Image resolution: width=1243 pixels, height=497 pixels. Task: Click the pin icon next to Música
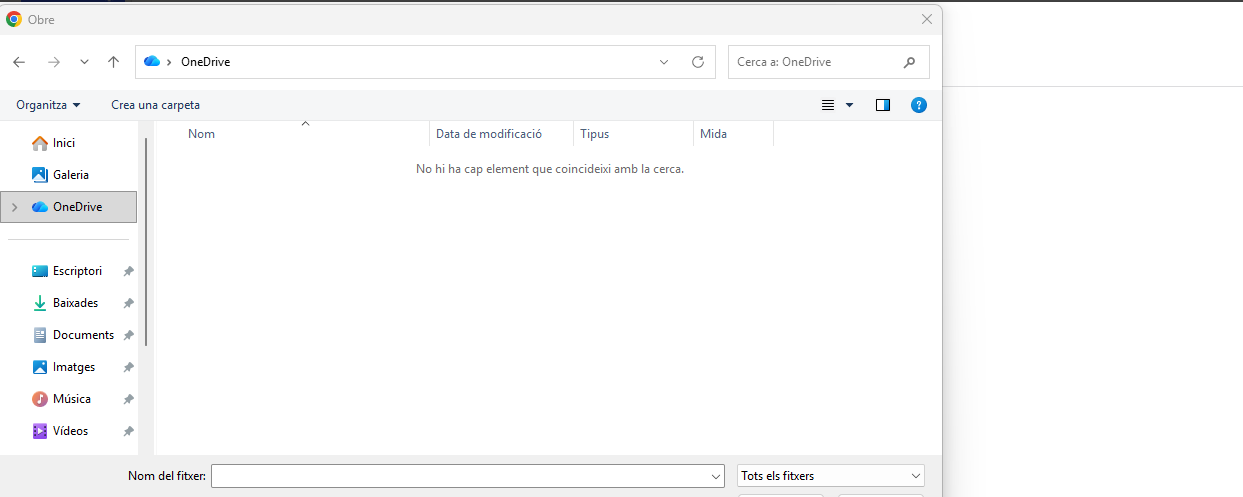coord(128,400)
